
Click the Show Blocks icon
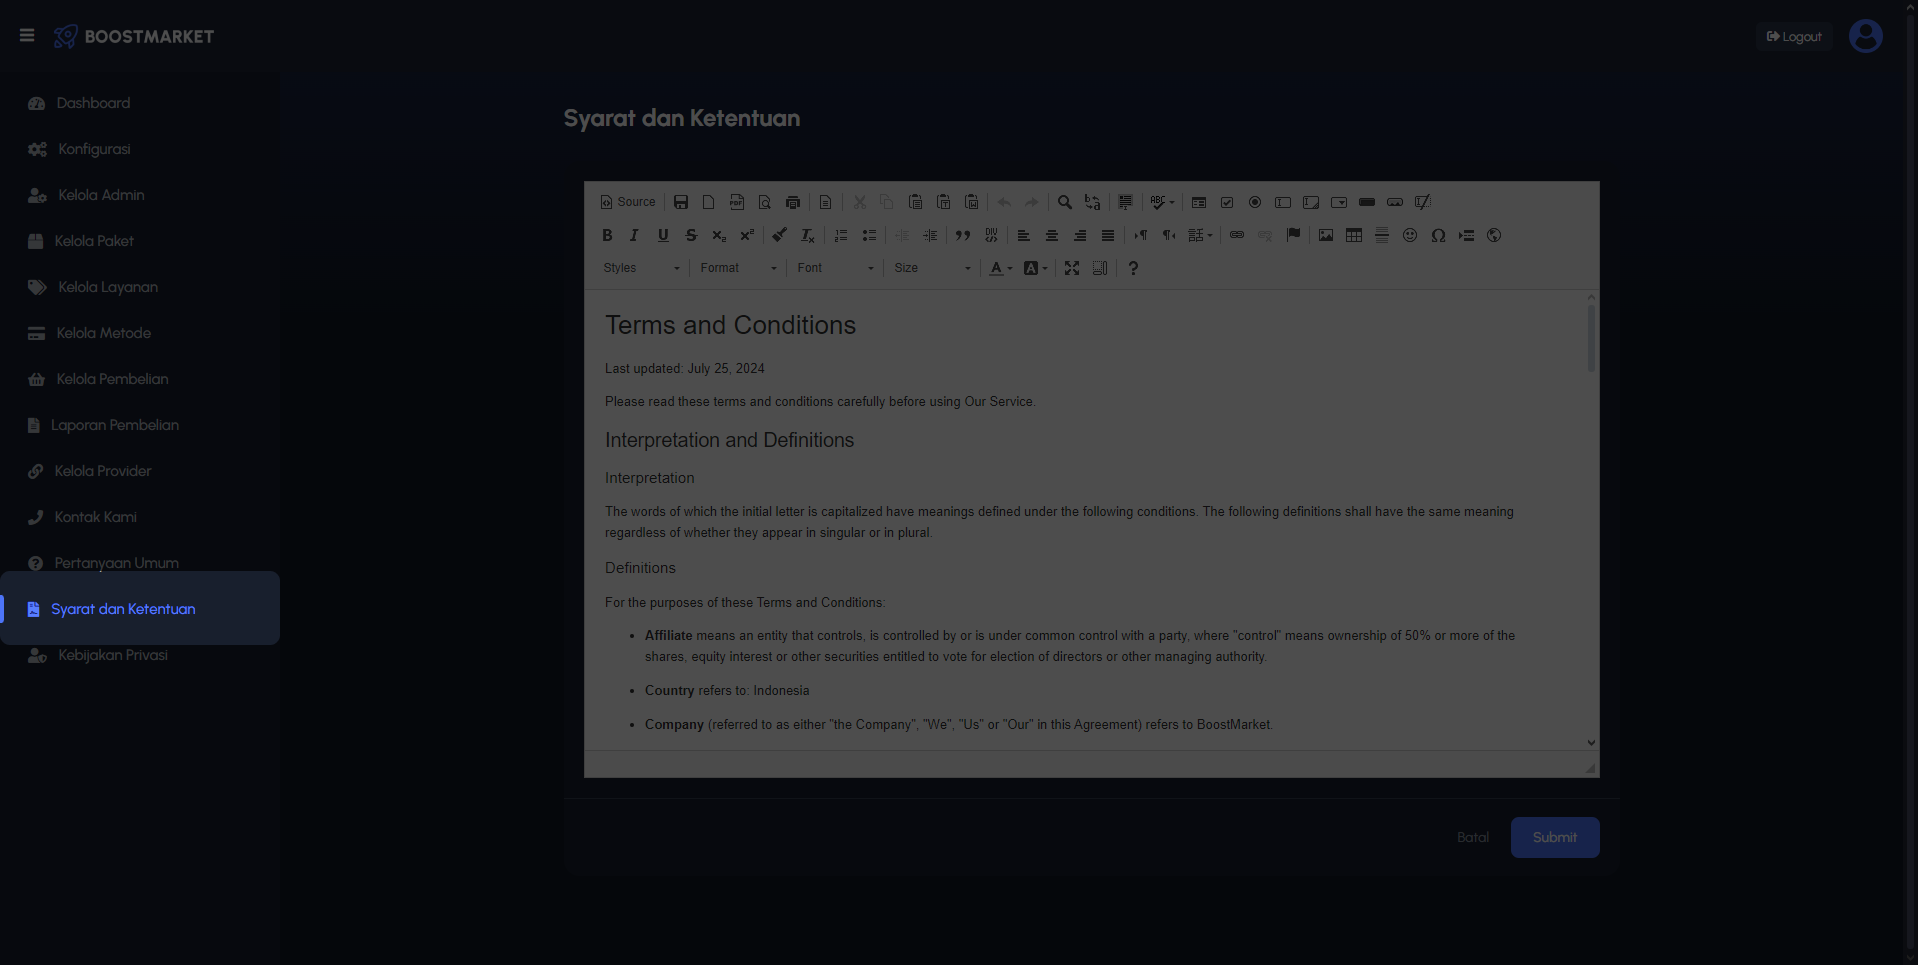click(x=1100, y=268)
